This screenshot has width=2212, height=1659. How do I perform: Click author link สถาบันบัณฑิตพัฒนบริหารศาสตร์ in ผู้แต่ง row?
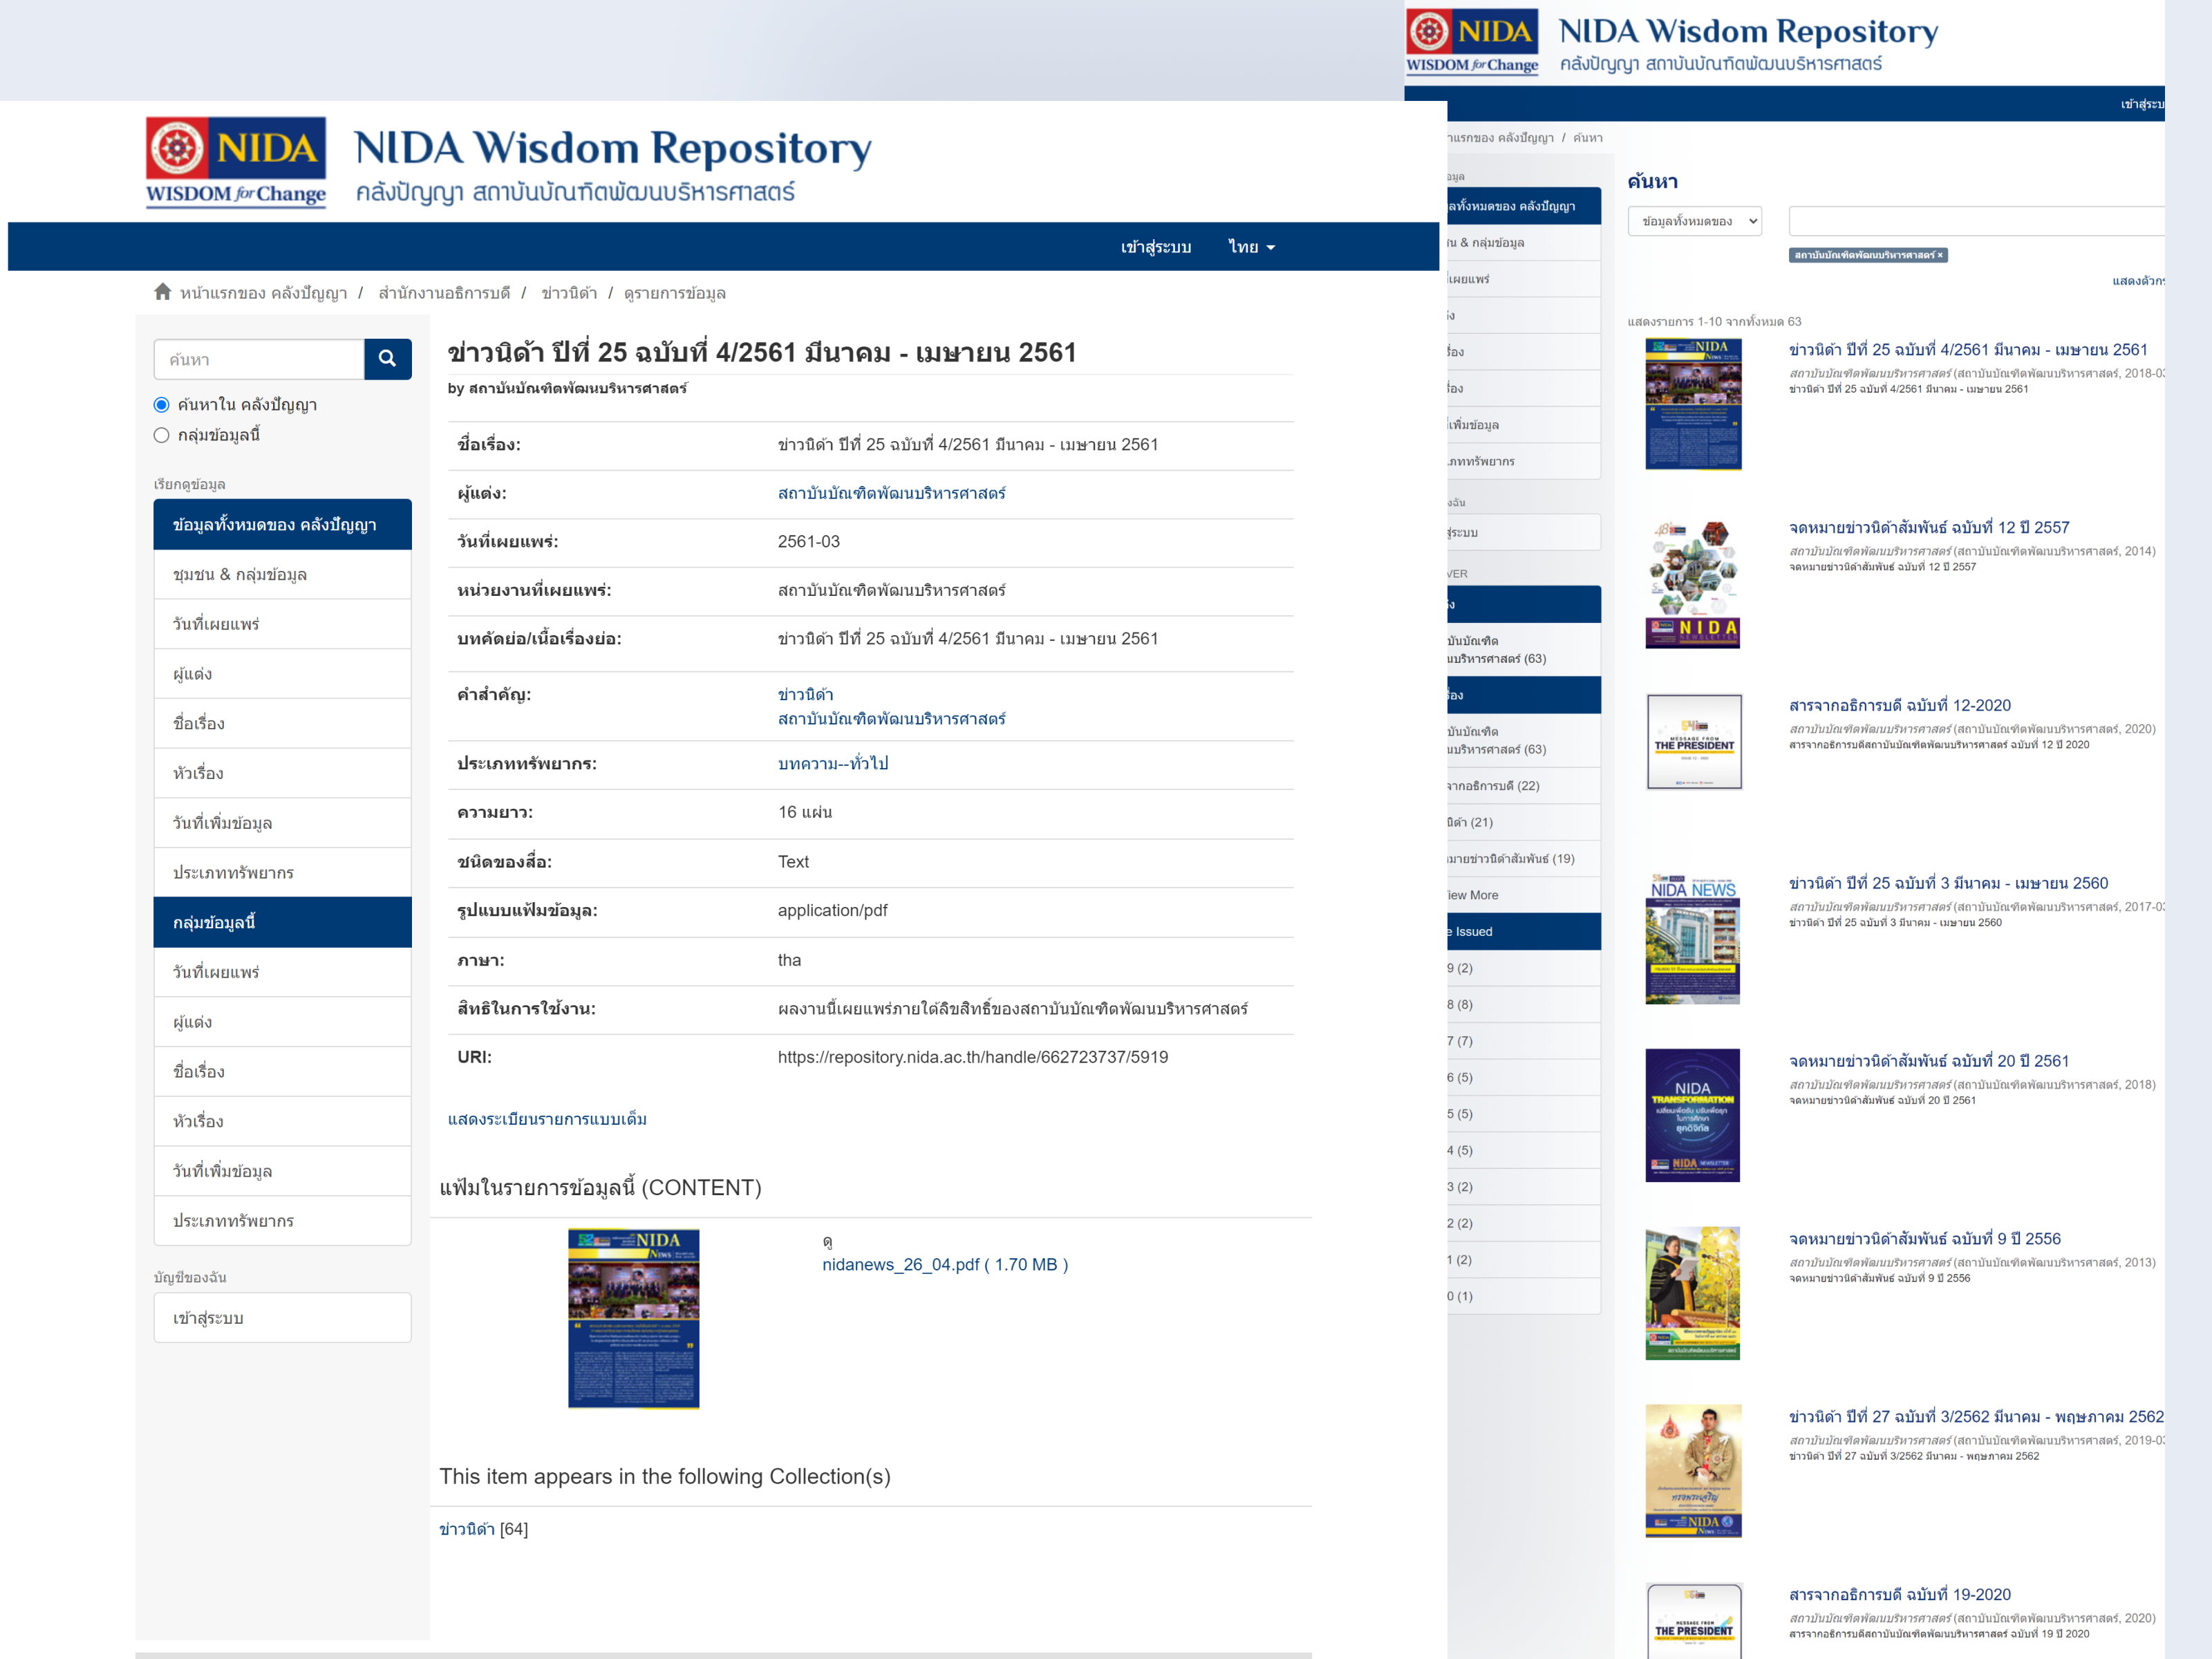pos(891,493)
